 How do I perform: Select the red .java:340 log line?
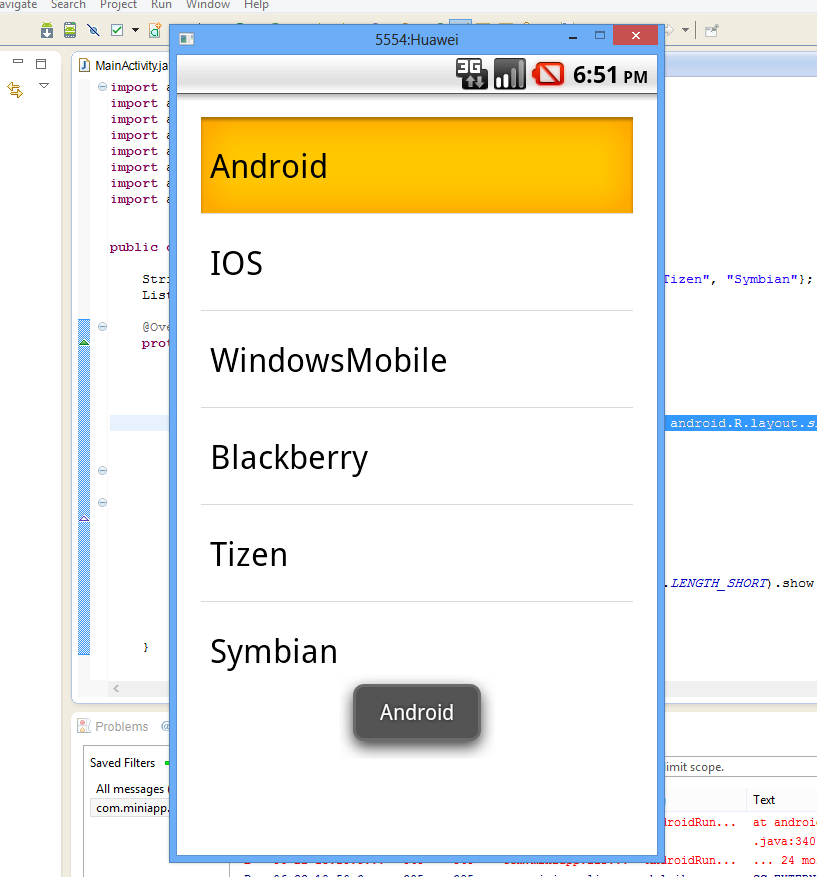(x=785, y=841)
